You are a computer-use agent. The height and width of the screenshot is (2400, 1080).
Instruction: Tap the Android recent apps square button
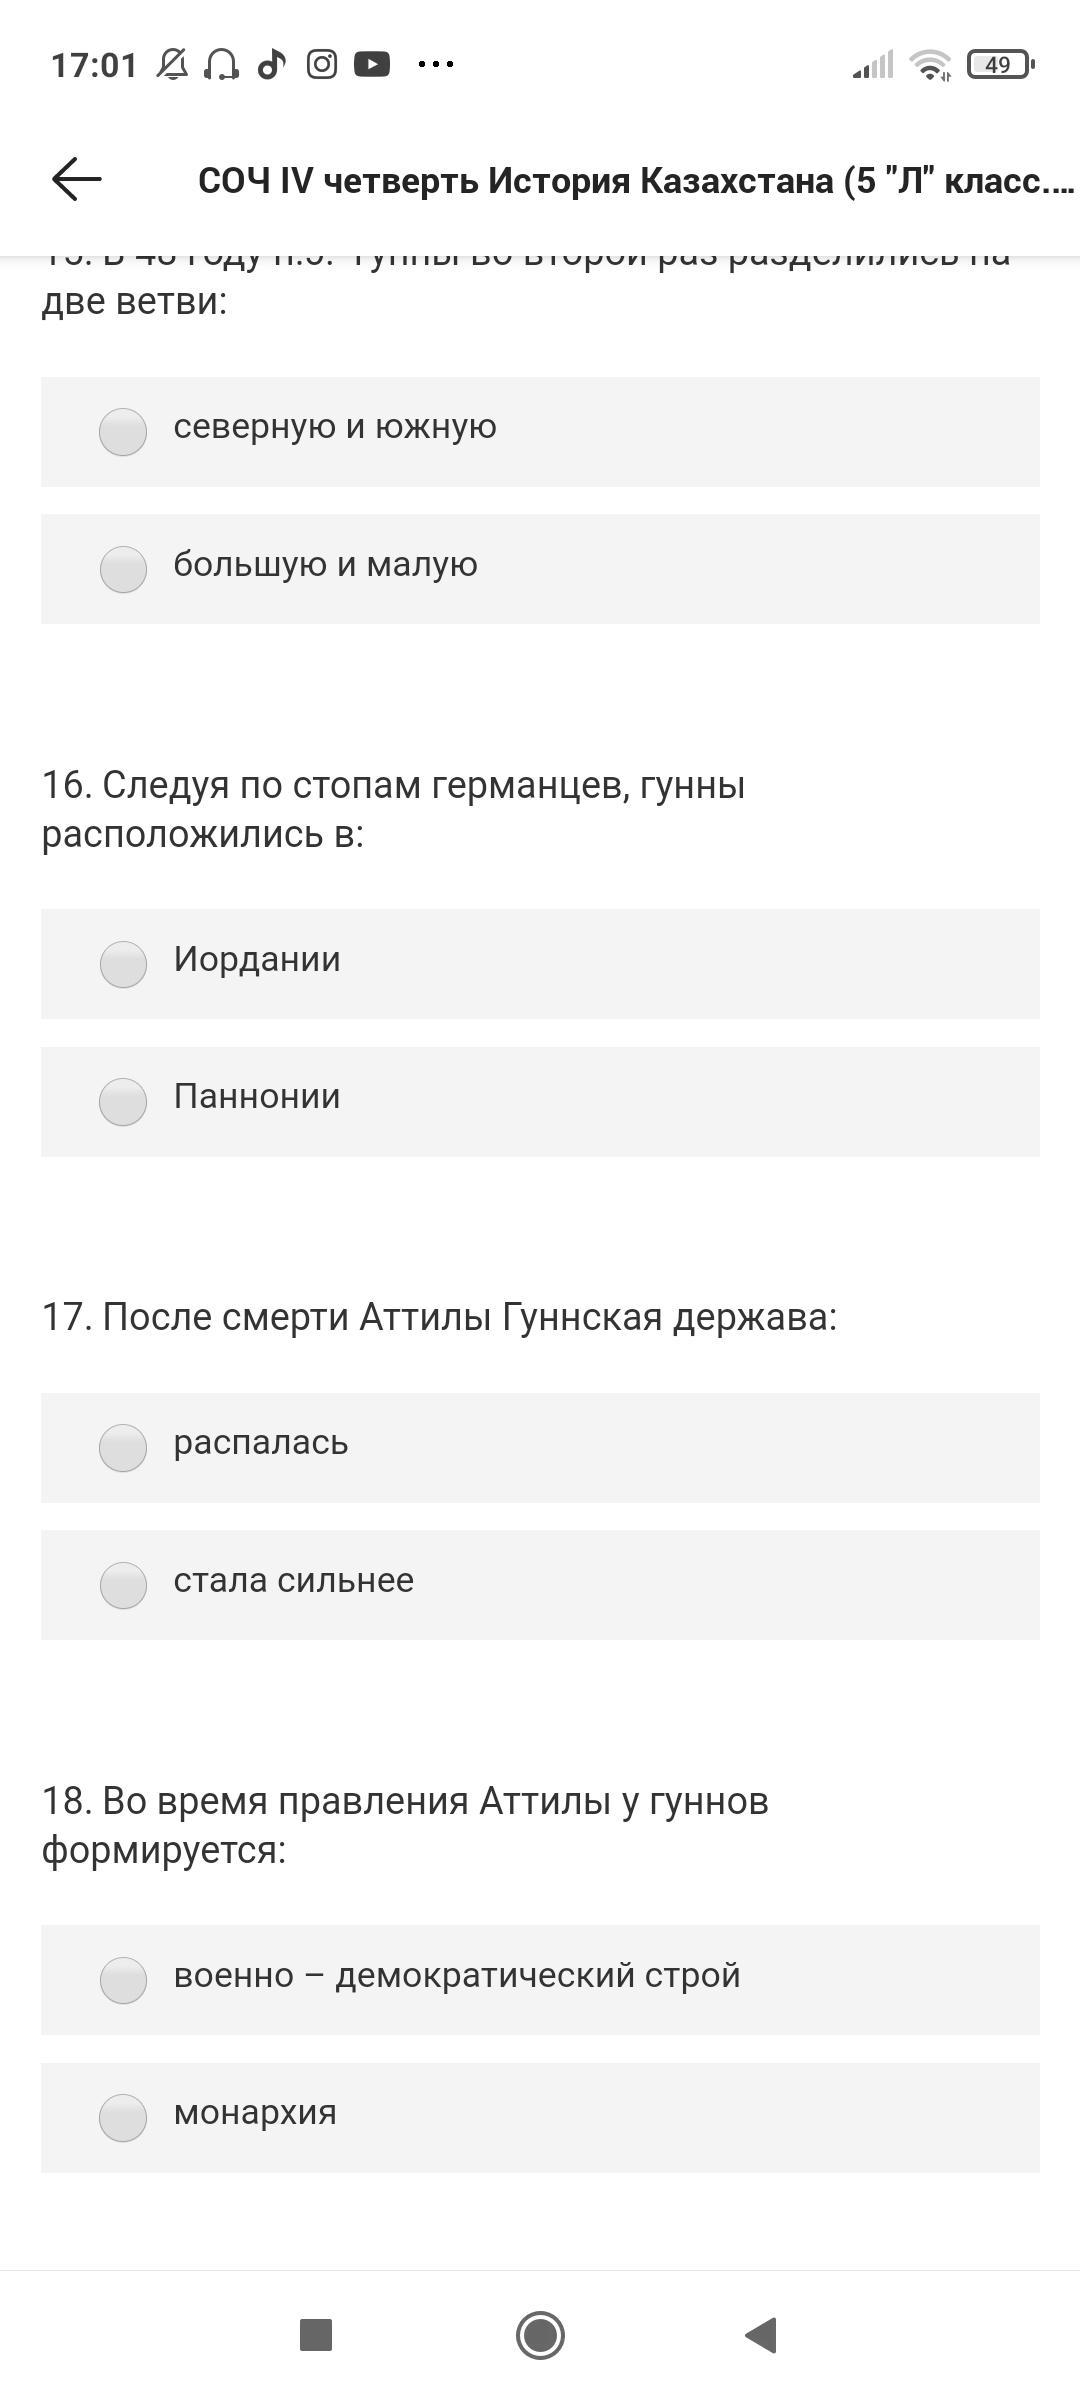316,2335
